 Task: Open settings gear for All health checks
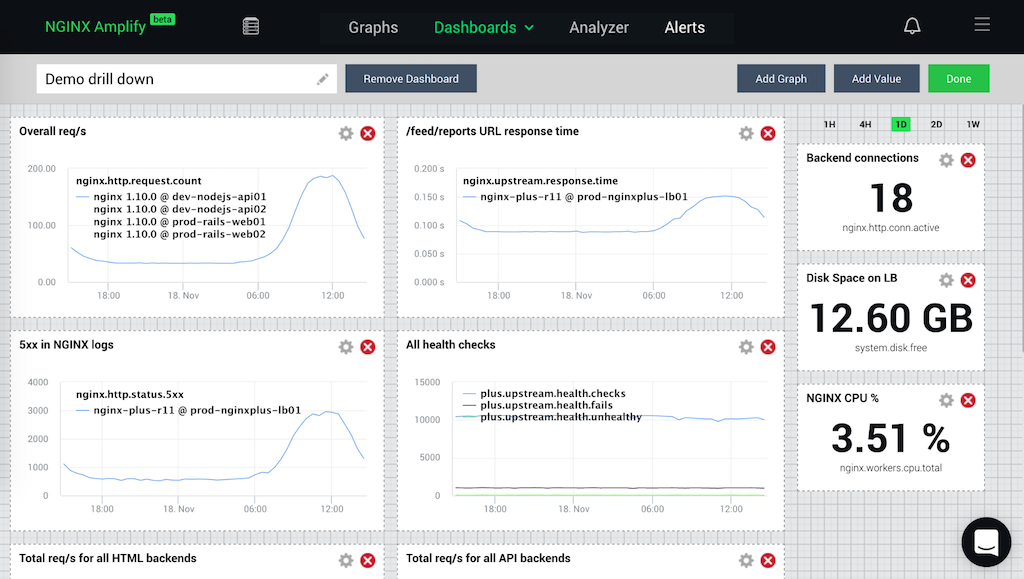[746, 347]
